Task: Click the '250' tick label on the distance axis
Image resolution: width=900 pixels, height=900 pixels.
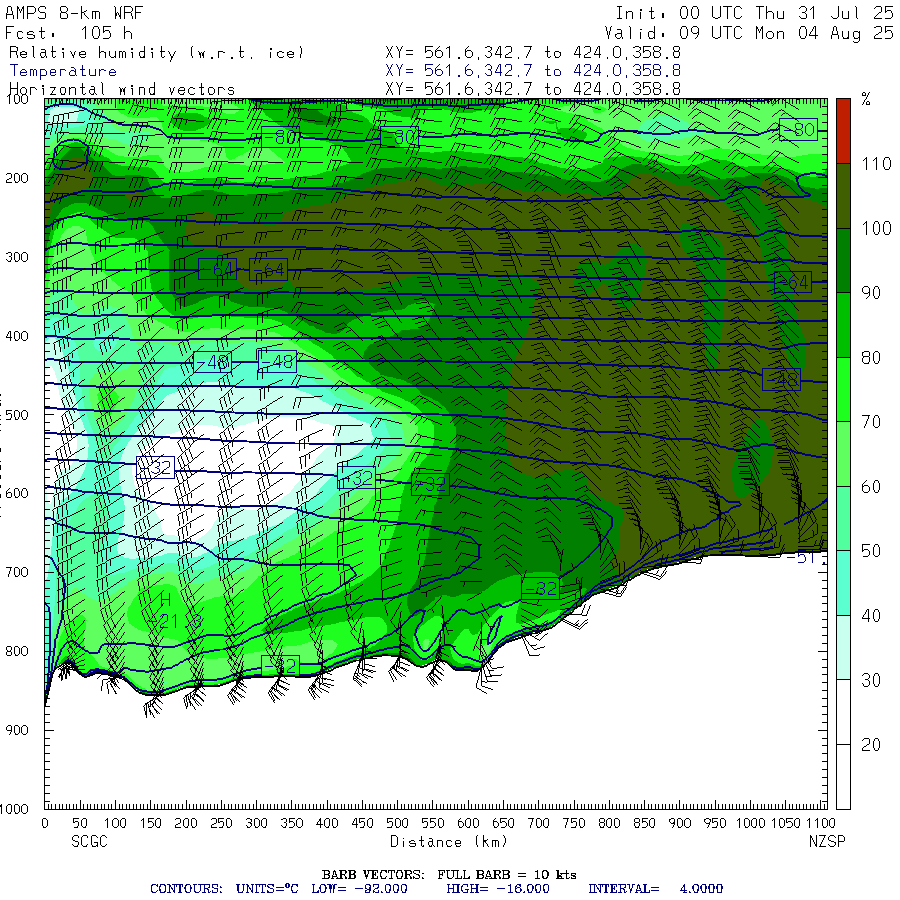Action: tap(221, 823)
